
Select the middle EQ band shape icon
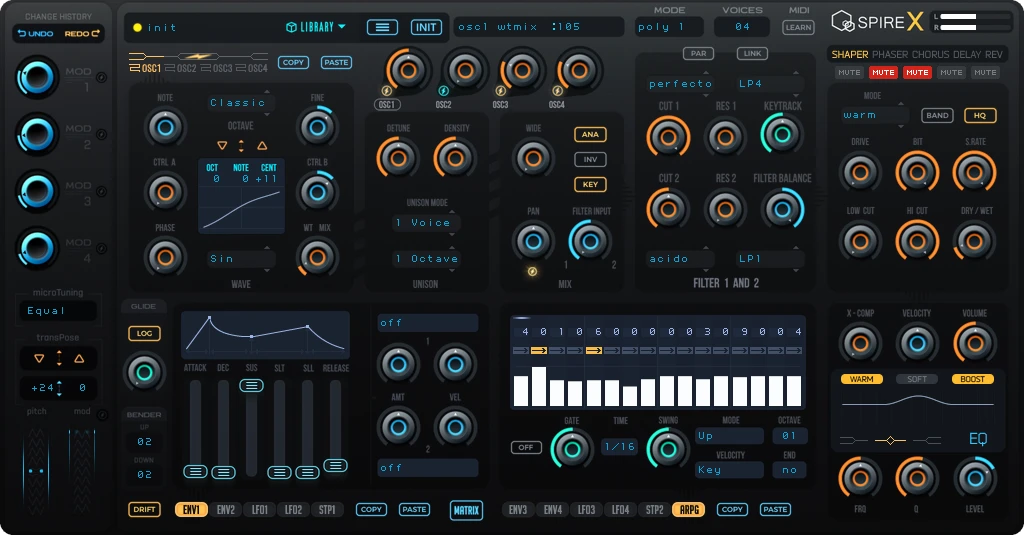click(890, 440)
